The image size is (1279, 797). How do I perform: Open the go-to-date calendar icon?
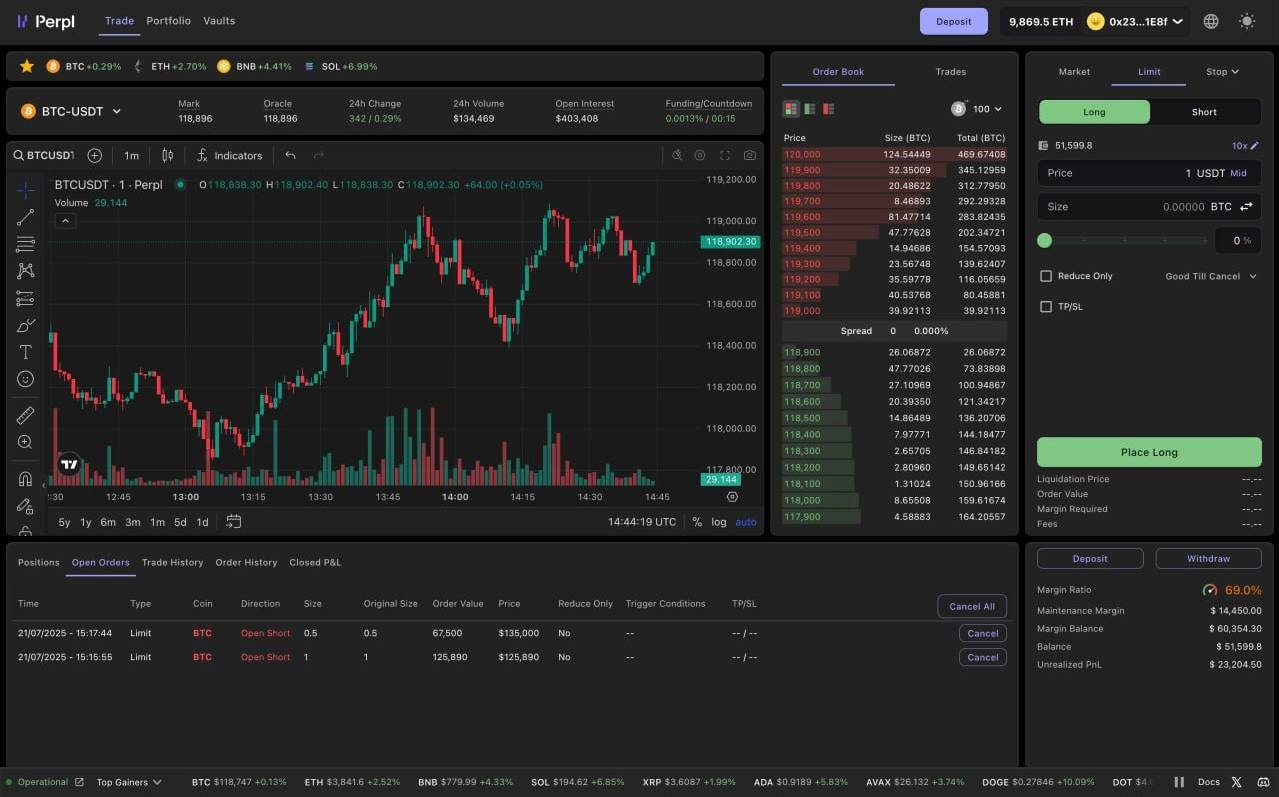234,521
